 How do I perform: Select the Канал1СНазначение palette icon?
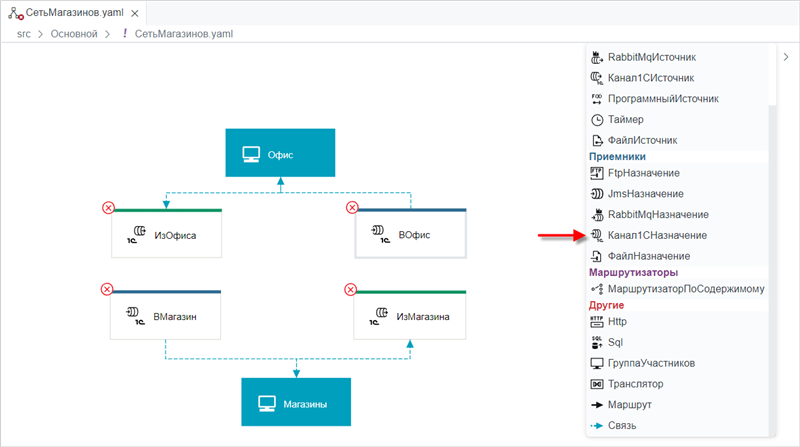pyautogui.click(x=596, y=236)
